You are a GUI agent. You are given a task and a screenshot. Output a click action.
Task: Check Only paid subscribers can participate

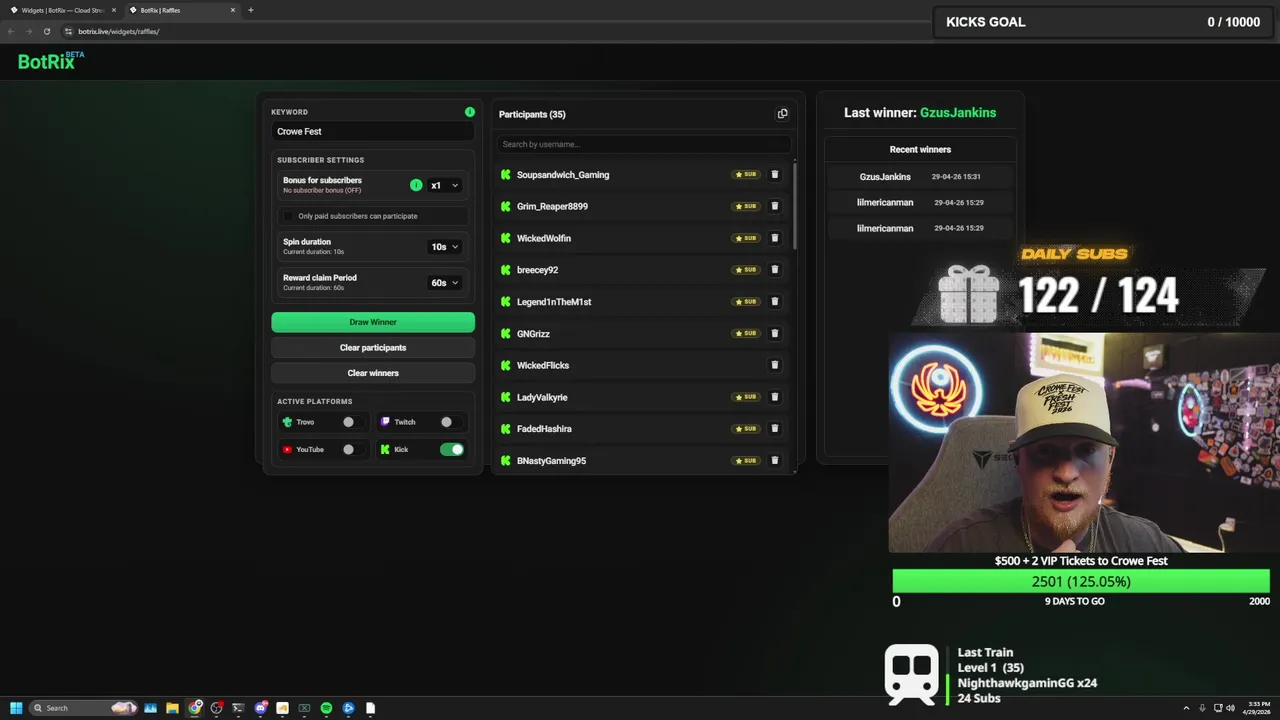tap(289, 216)
